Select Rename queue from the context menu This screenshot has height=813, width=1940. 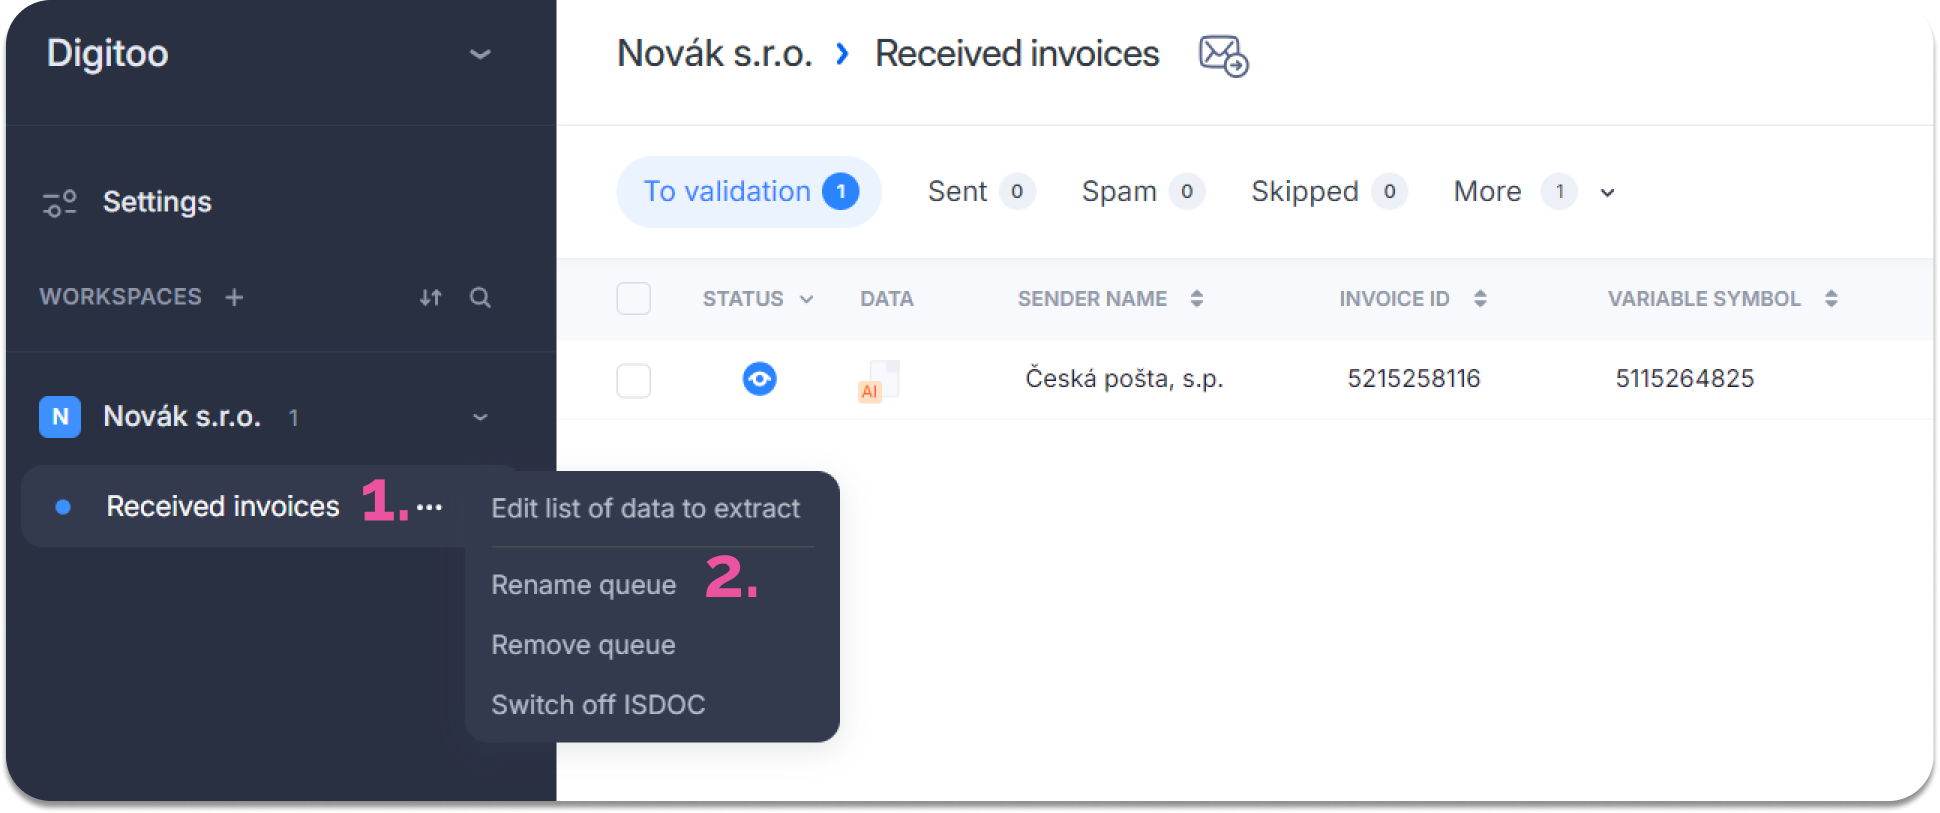584,585
